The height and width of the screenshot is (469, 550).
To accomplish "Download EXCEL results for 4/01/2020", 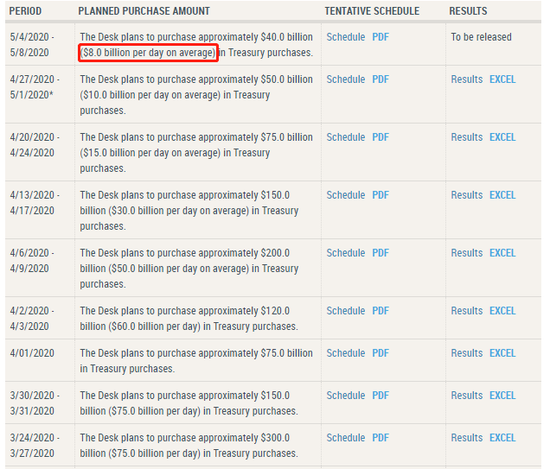I will coord(502,353).
